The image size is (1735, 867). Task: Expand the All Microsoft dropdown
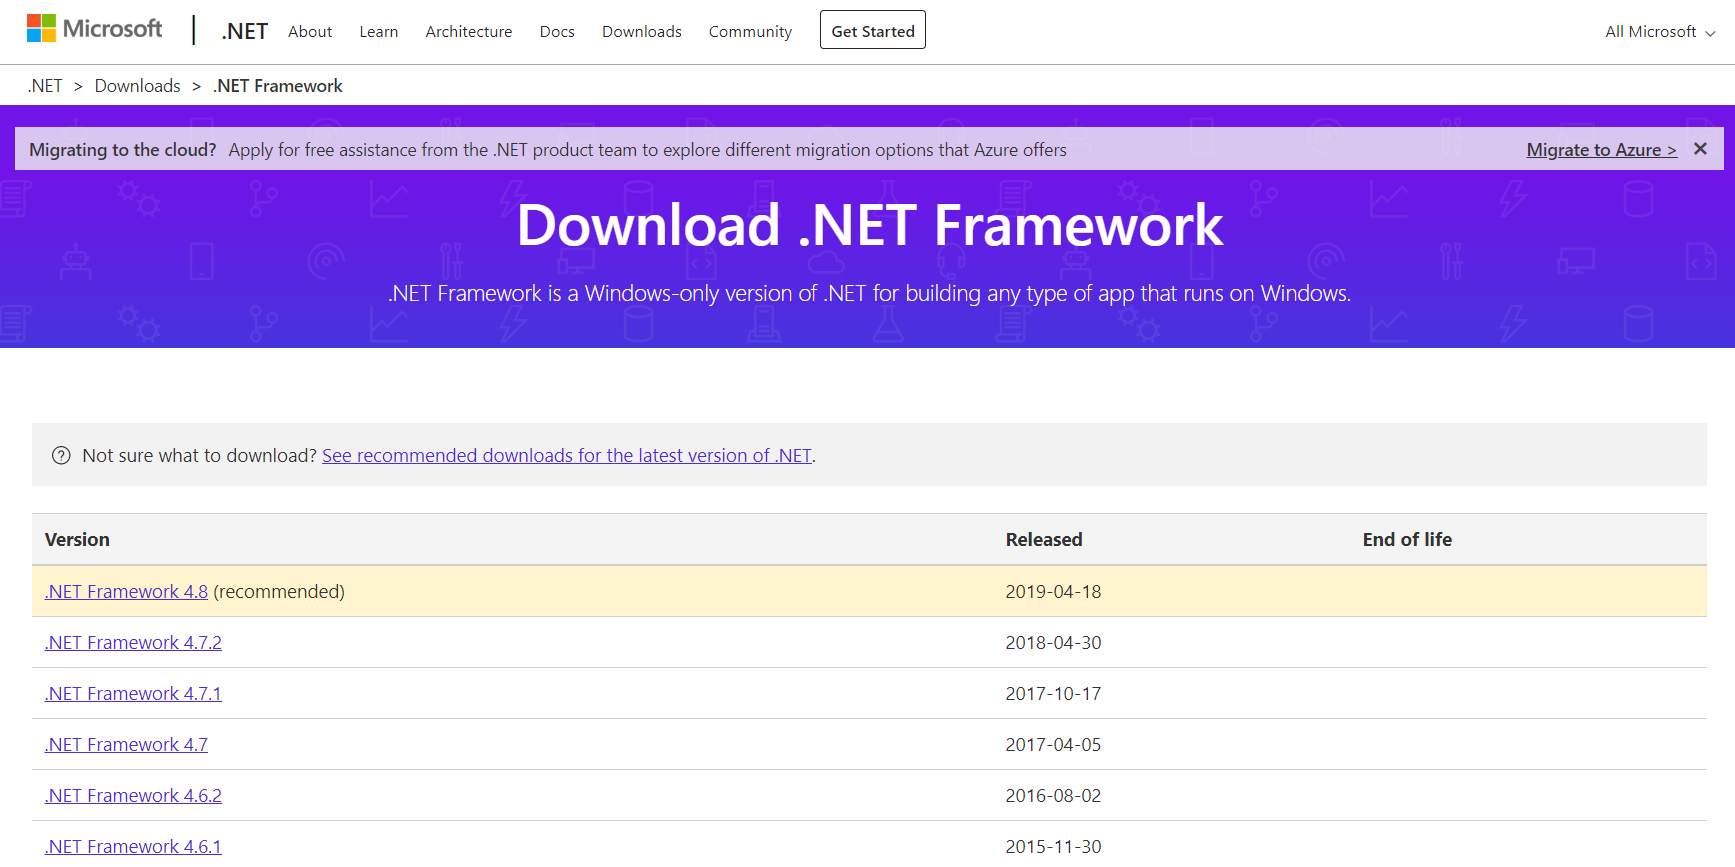(1660, 32)
